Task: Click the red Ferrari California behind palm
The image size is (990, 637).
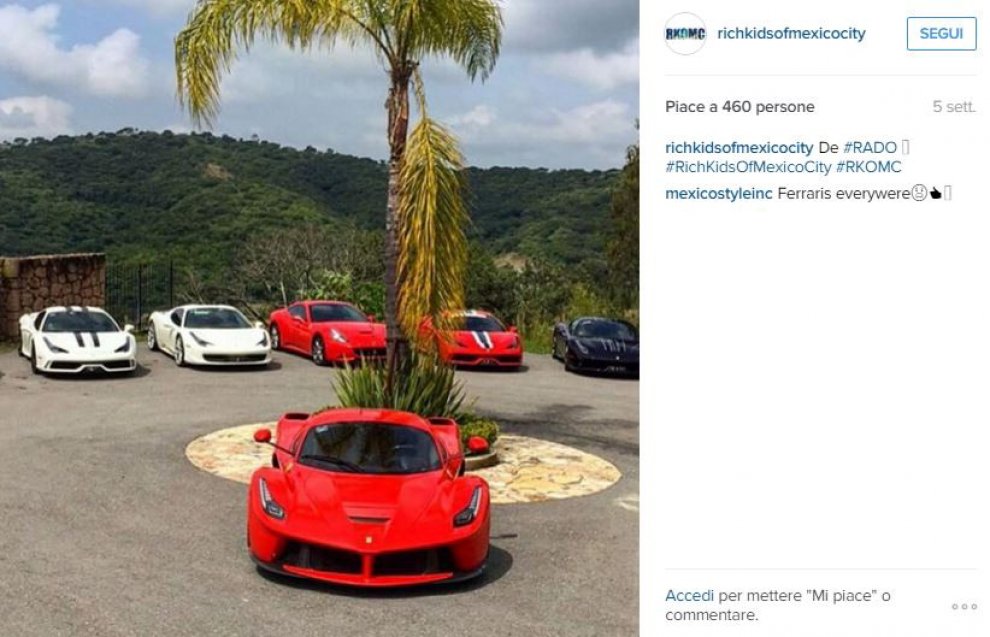Action: pyautogui.click(x=327, y=332)
